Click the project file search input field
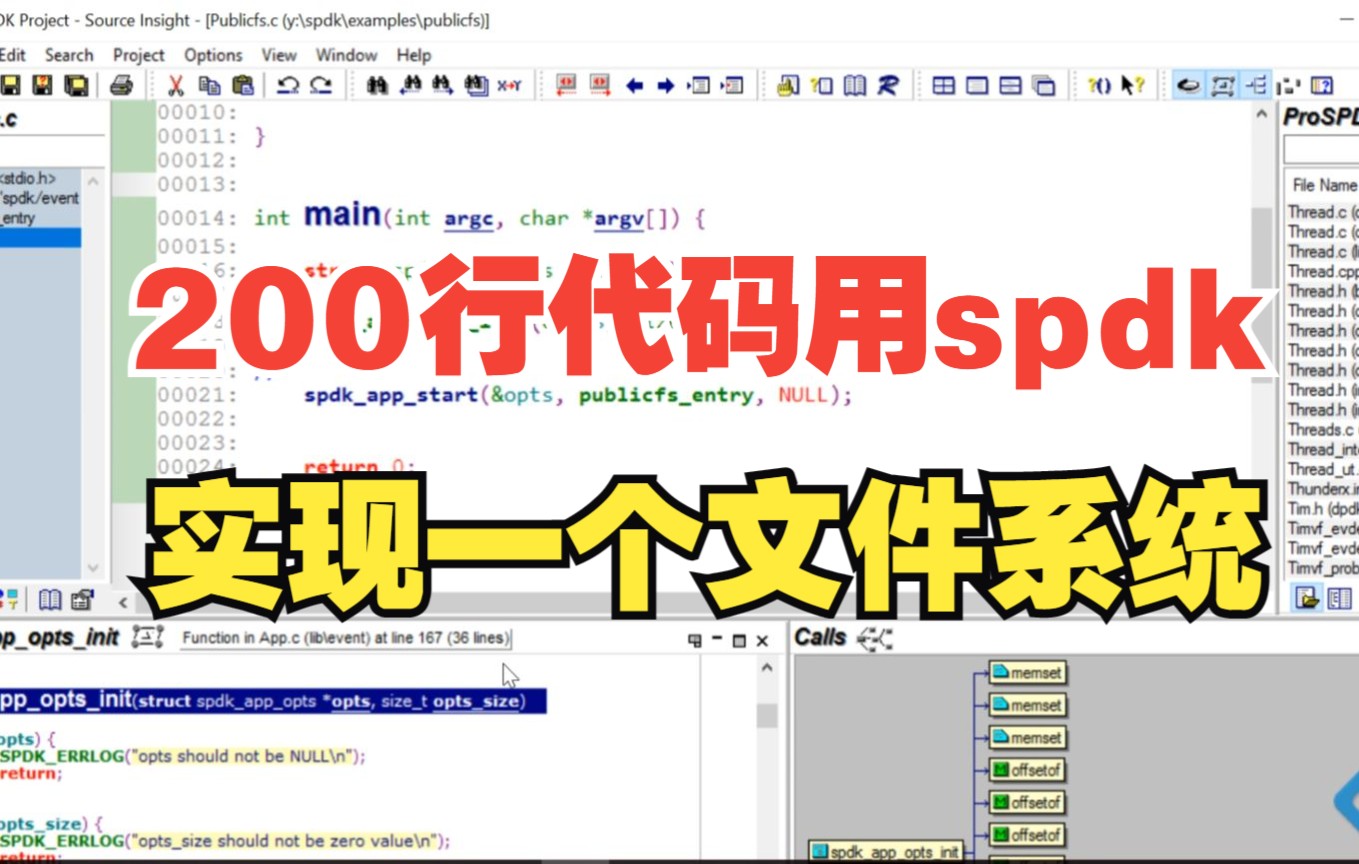The width and height of the screenshot is (1359, 864). click(x=1321, y=150)
